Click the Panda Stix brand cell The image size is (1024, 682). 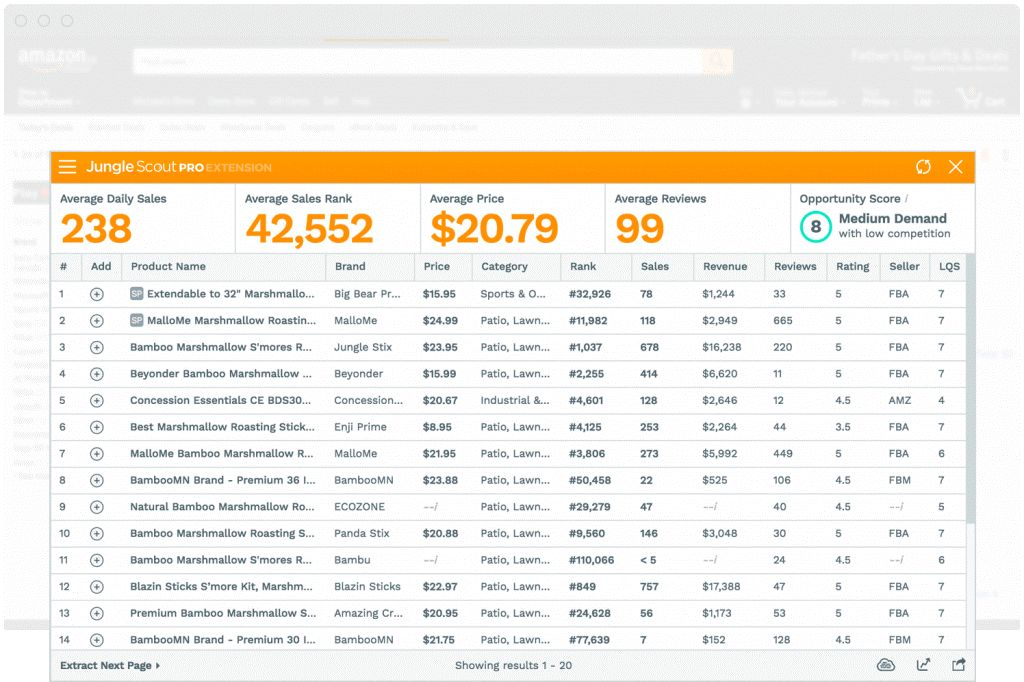coord(362,534)
